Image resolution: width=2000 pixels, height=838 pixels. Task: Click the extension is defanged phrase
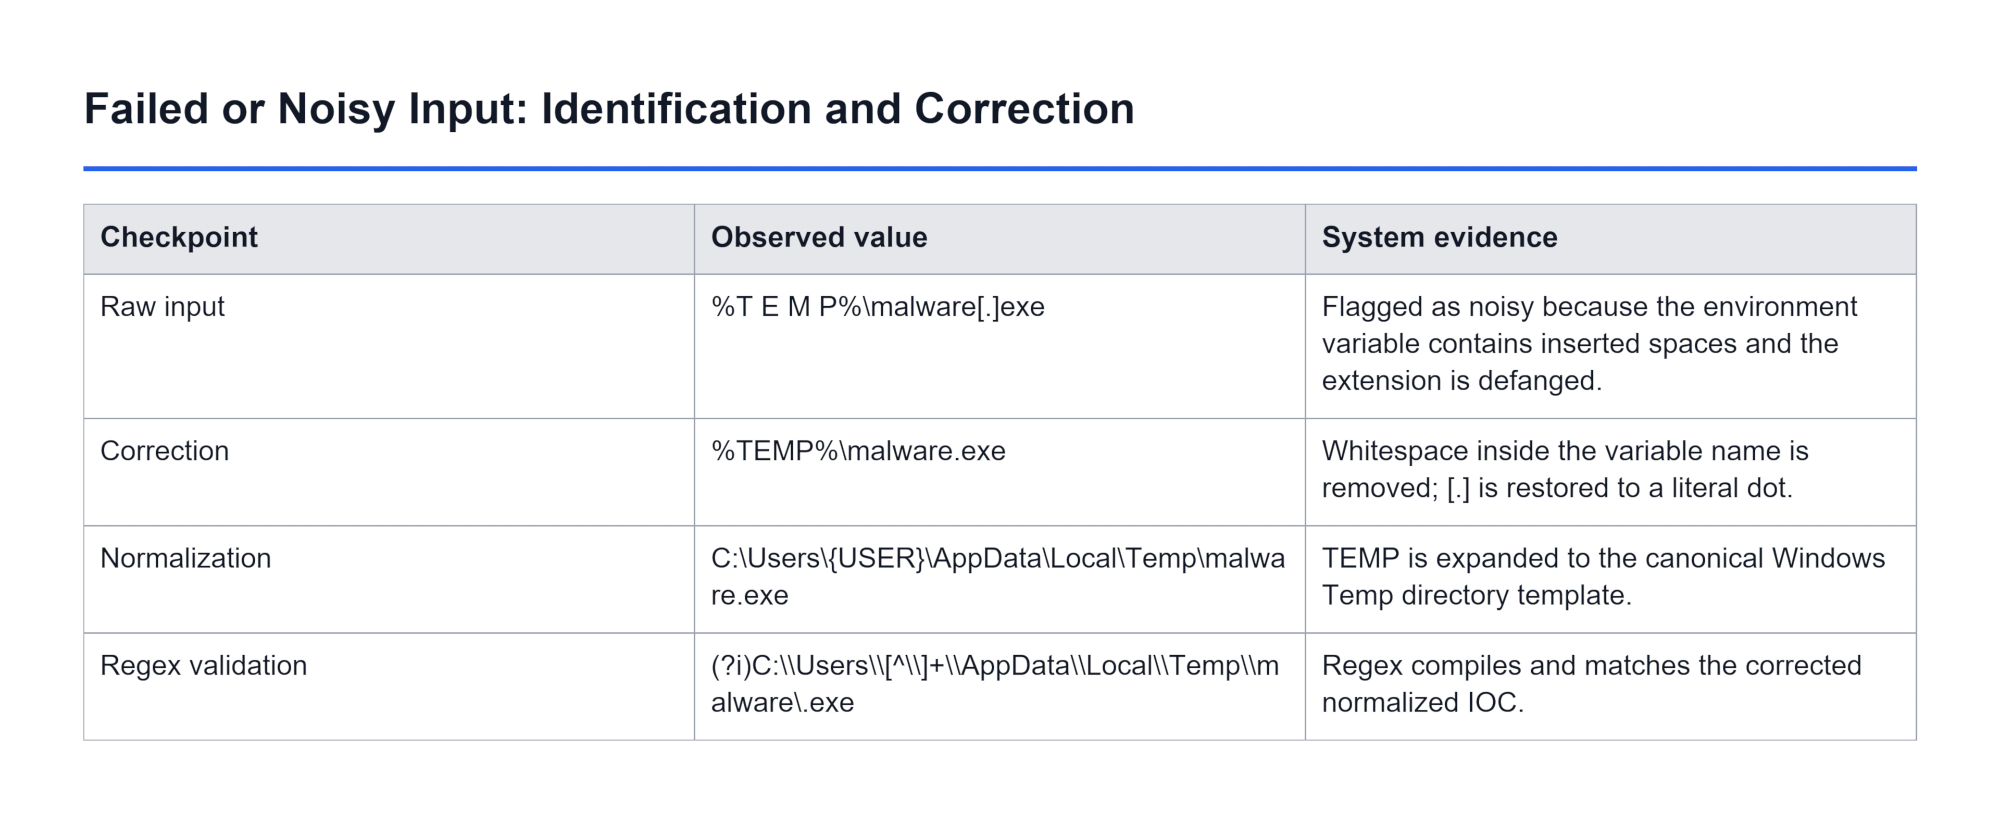click(1462, 381)
